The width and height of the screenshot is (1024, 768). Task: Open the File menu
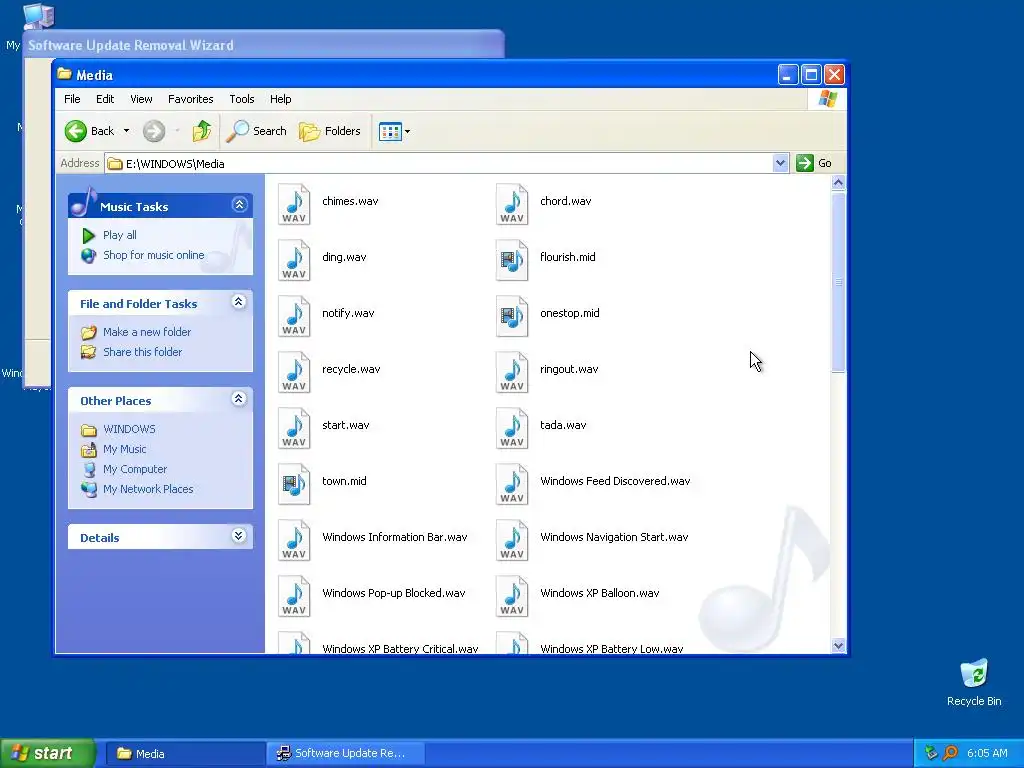tap(72, 99)
